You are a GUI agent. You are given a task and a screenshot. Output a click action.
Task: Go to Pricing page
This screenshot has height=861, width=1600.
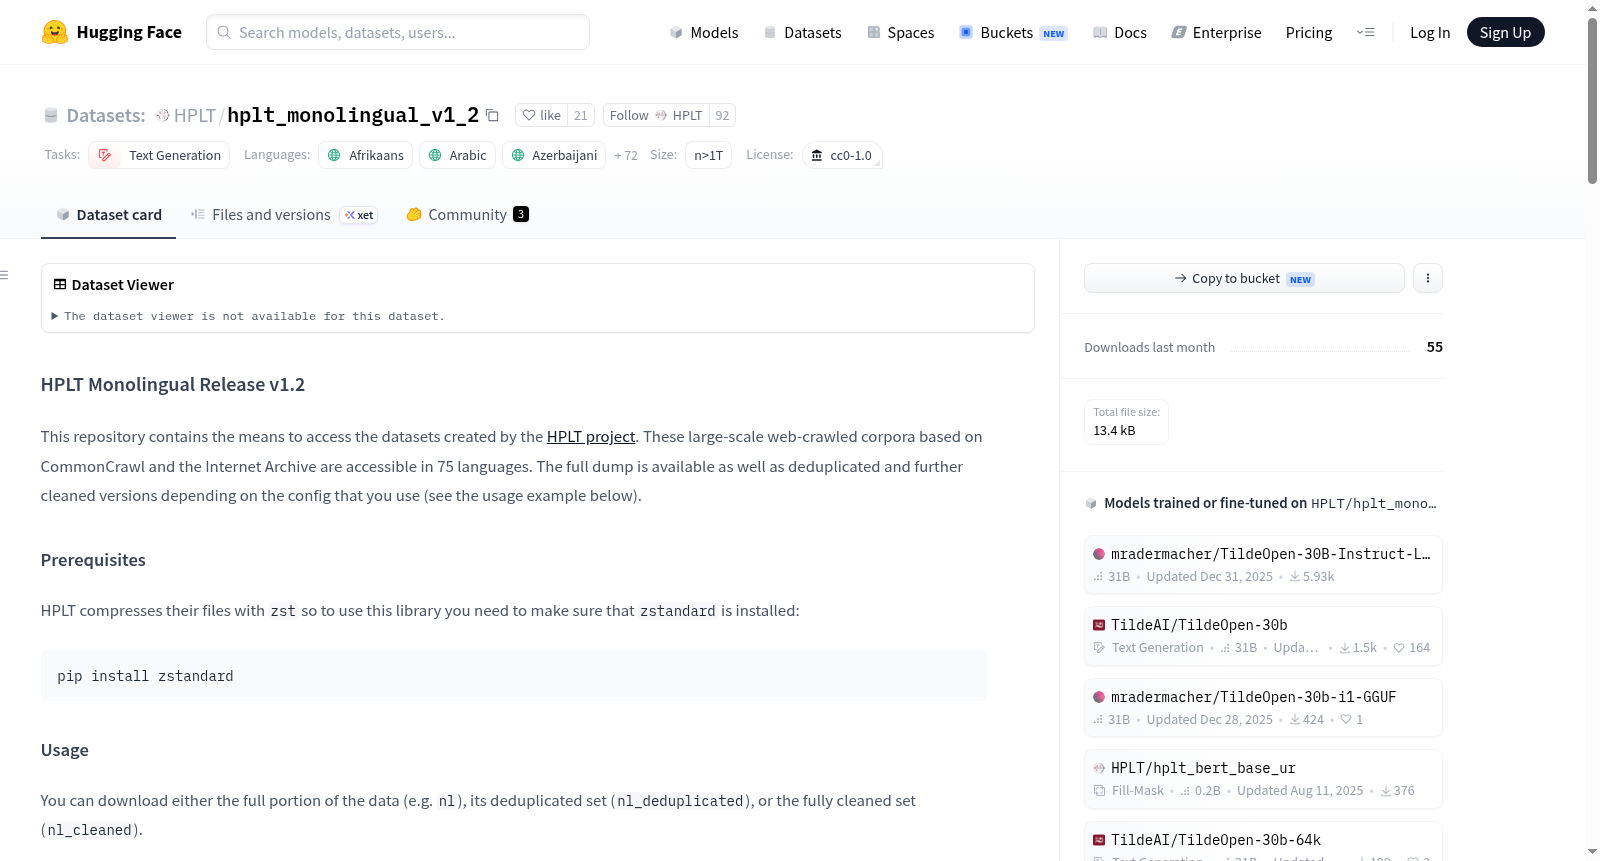tap(1309, 32)
